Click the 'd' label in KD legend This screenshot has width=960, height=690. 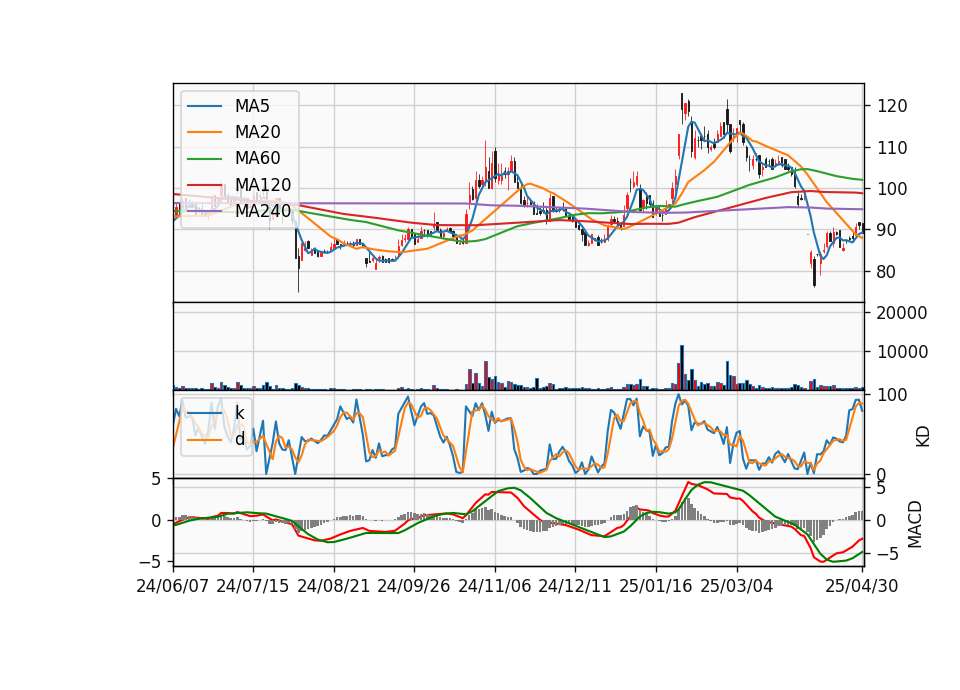pos(239,439)
